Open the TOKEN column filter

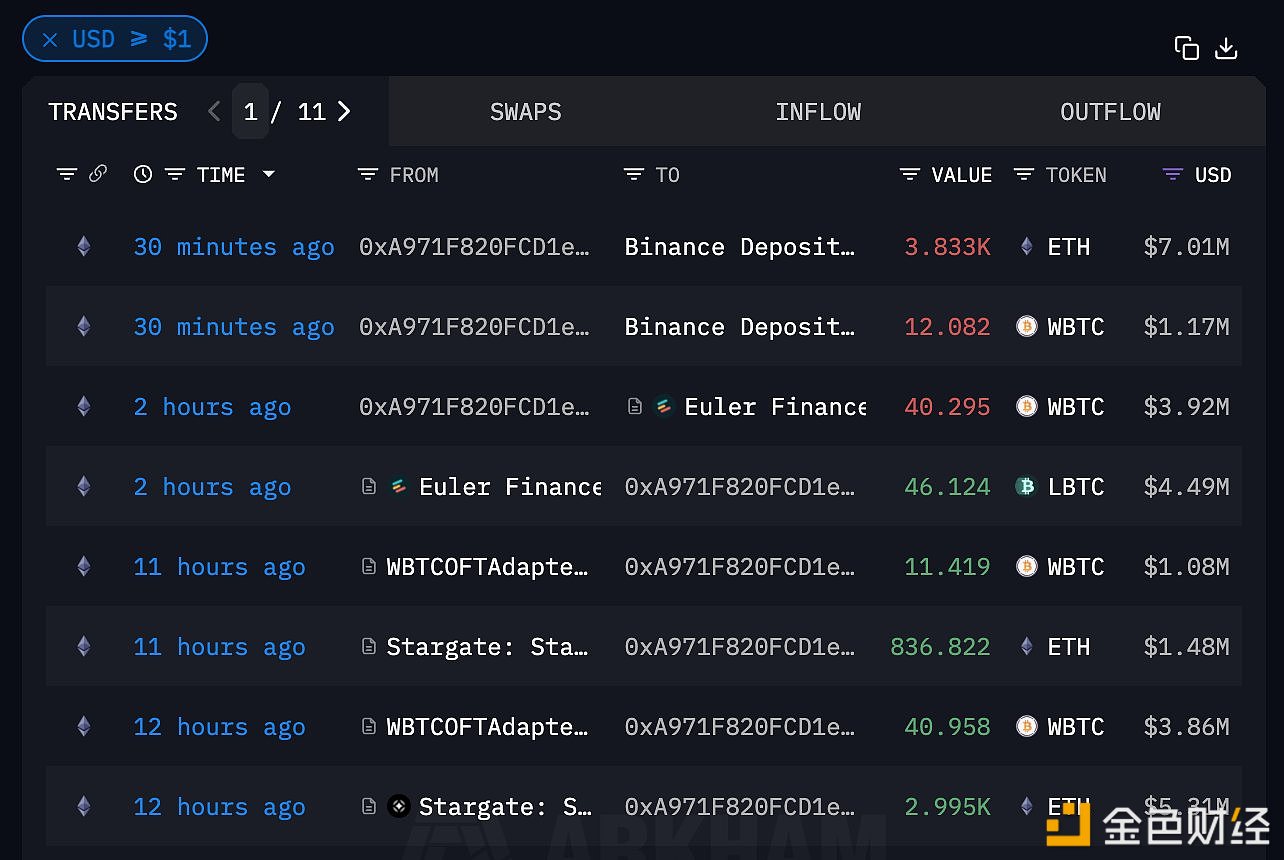1024,174
